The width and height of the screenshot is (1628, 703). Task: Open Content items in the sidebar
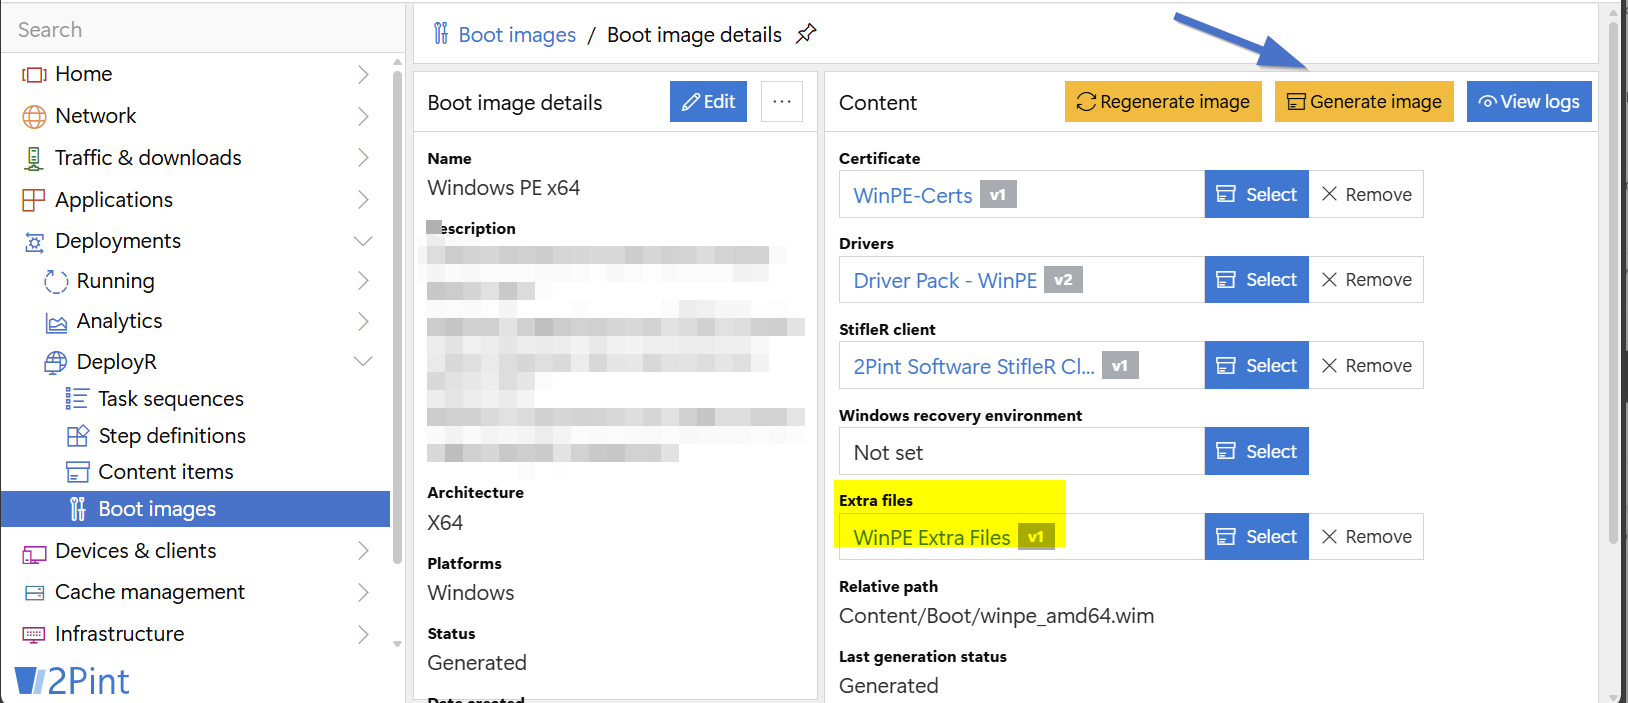coord(165,472)
